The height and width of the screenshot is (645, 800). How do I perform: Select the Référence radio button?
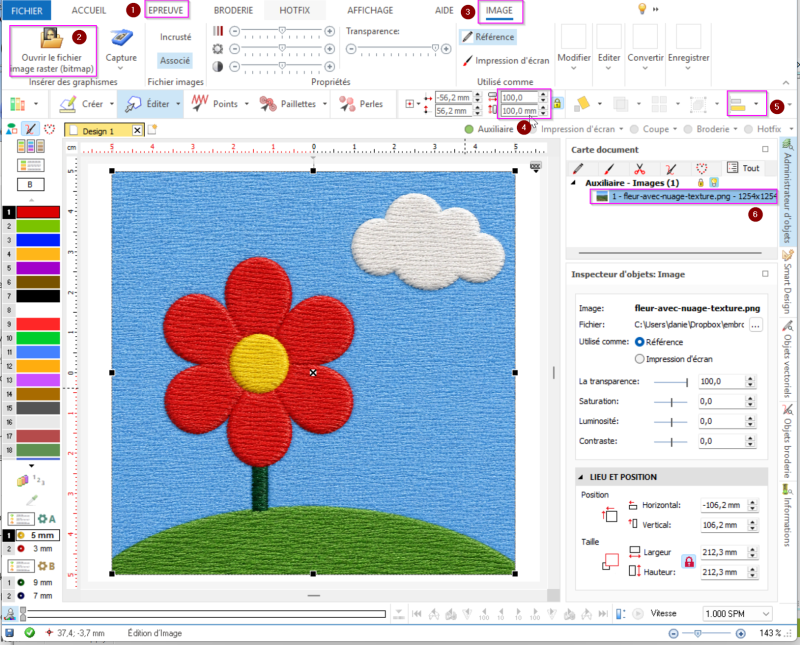pyautogui.click(x=639, y=342)
